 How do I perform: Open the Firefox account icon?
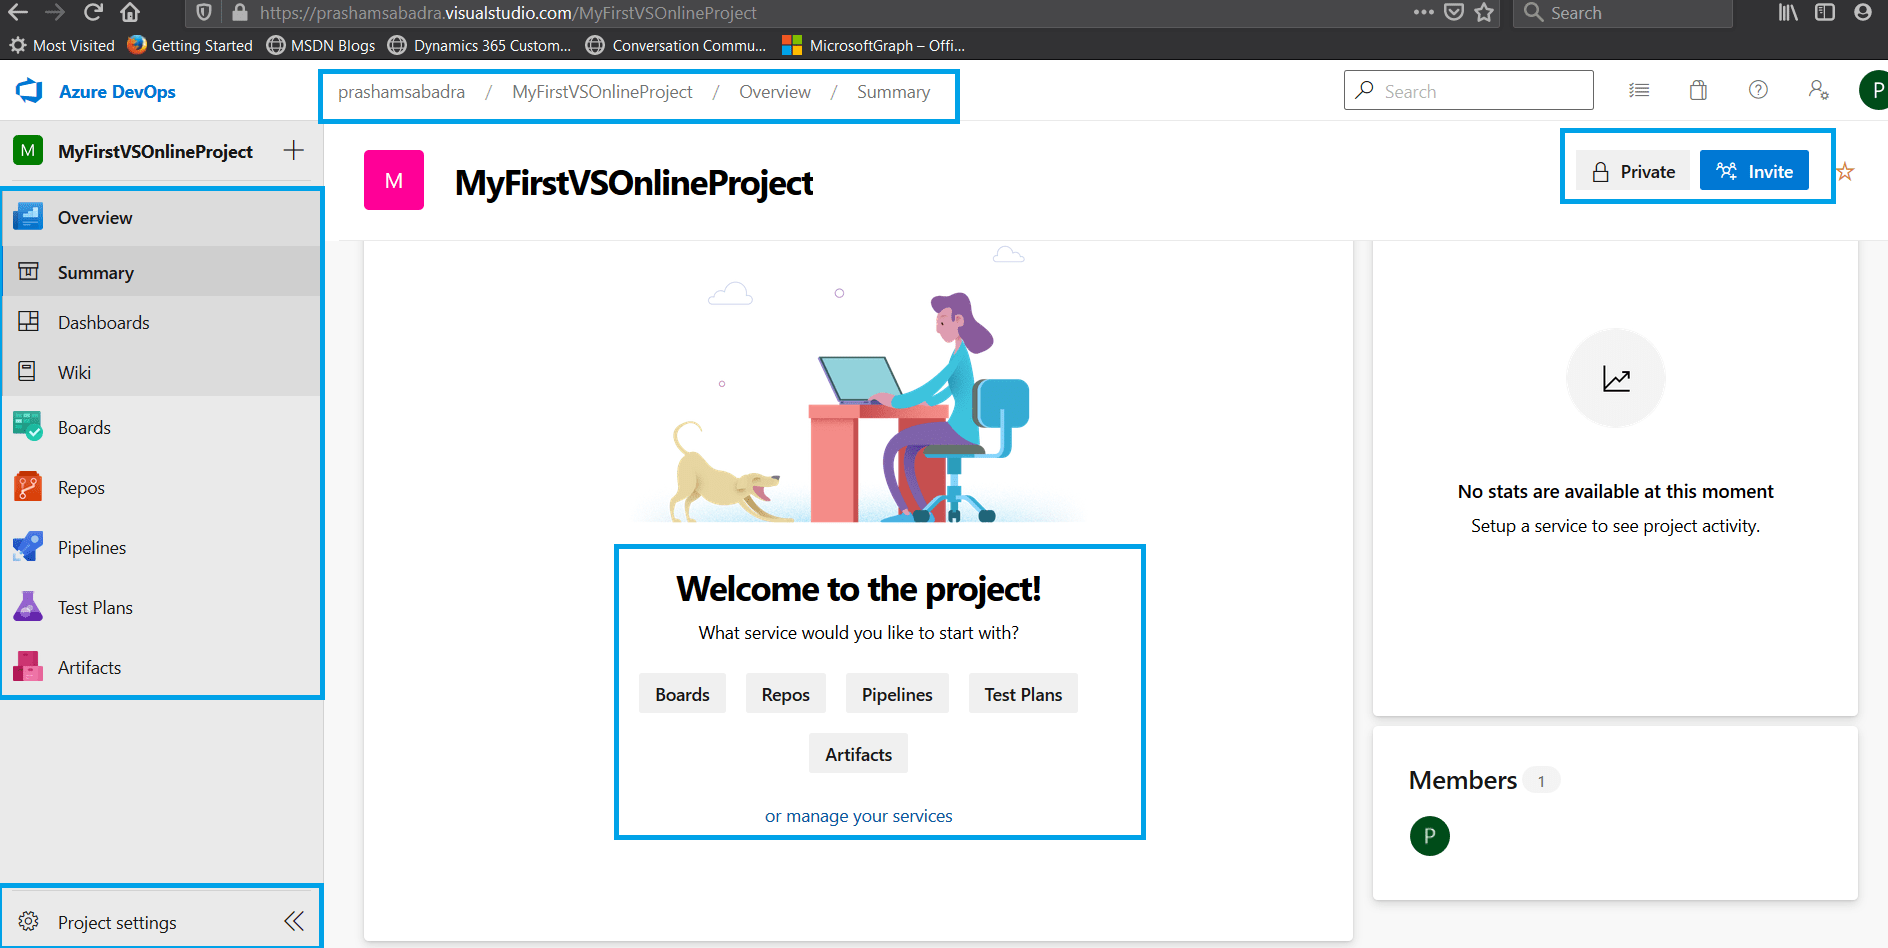click(x=1863, y=12)
